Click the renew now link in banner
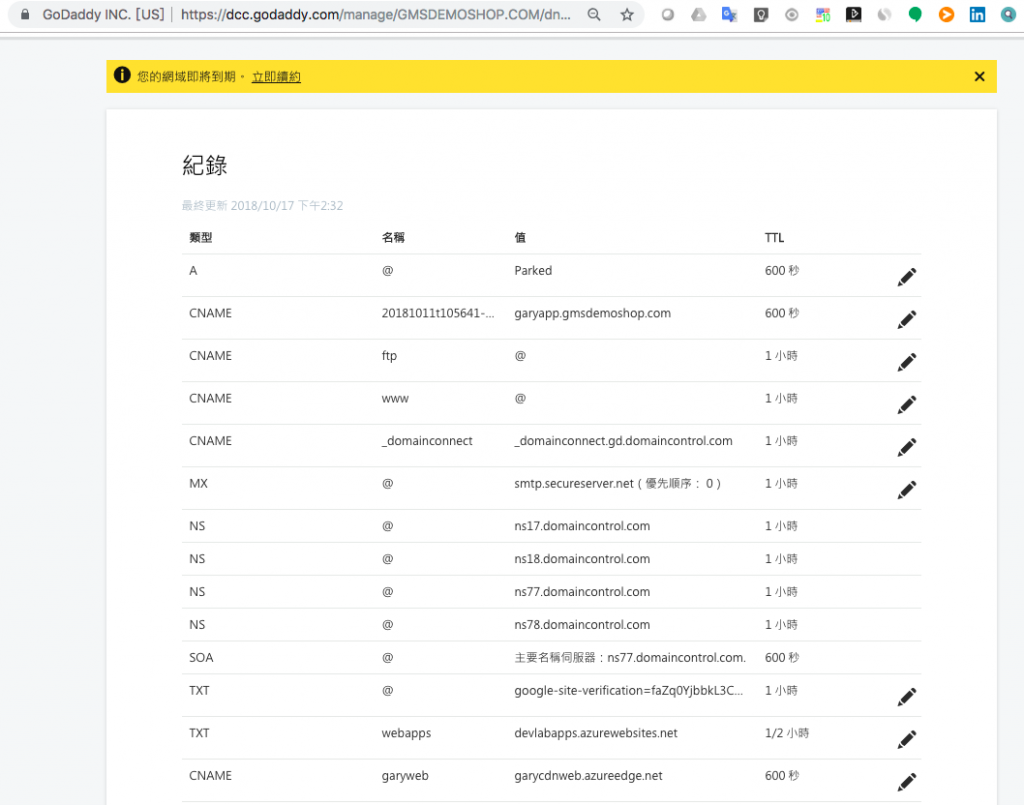The height and width of the screenshot is (805, 1024). tap(276, 77)
